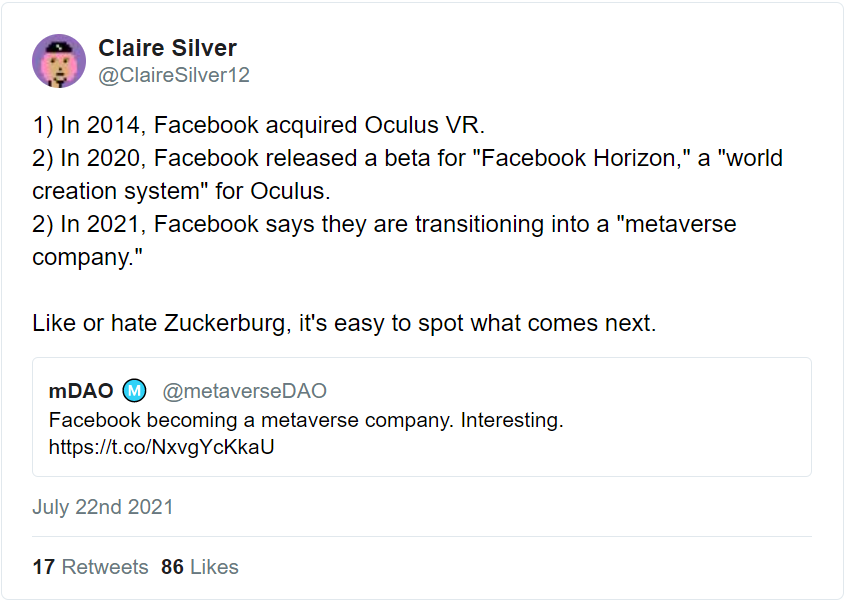Click the word company." in tweet
851x607 pixels.
click(87, 257)
